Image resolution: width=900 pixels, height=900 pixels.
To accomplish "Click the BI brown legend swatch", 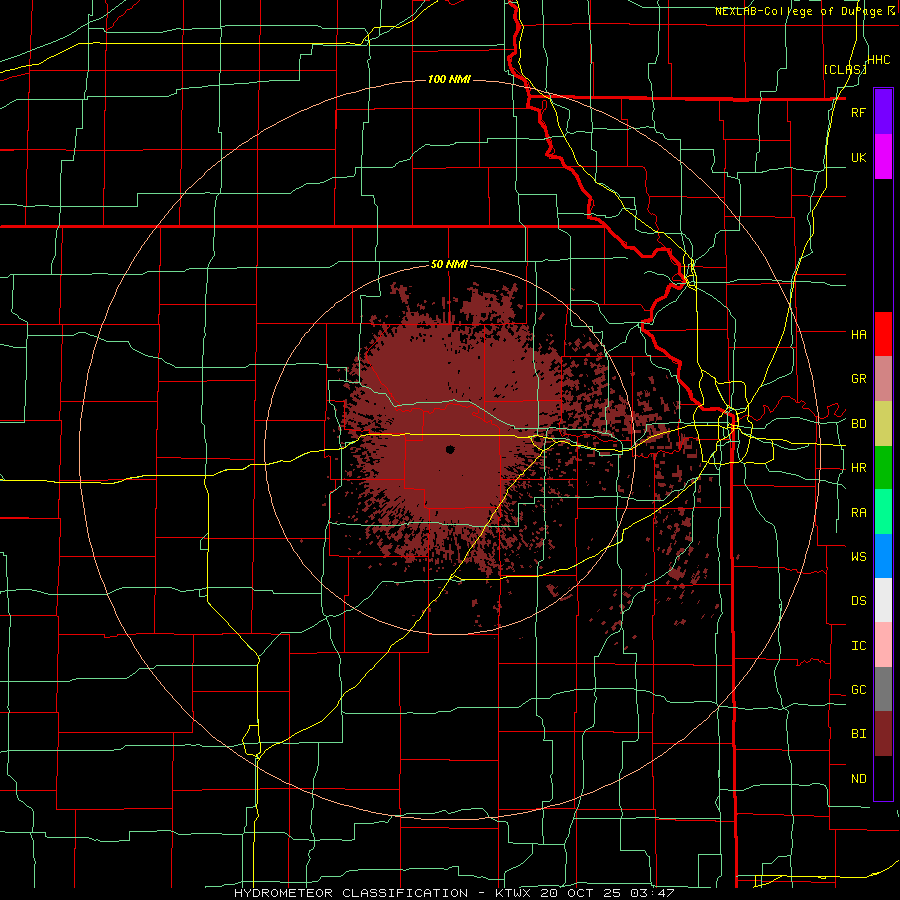I will click(x=883, y=734).
